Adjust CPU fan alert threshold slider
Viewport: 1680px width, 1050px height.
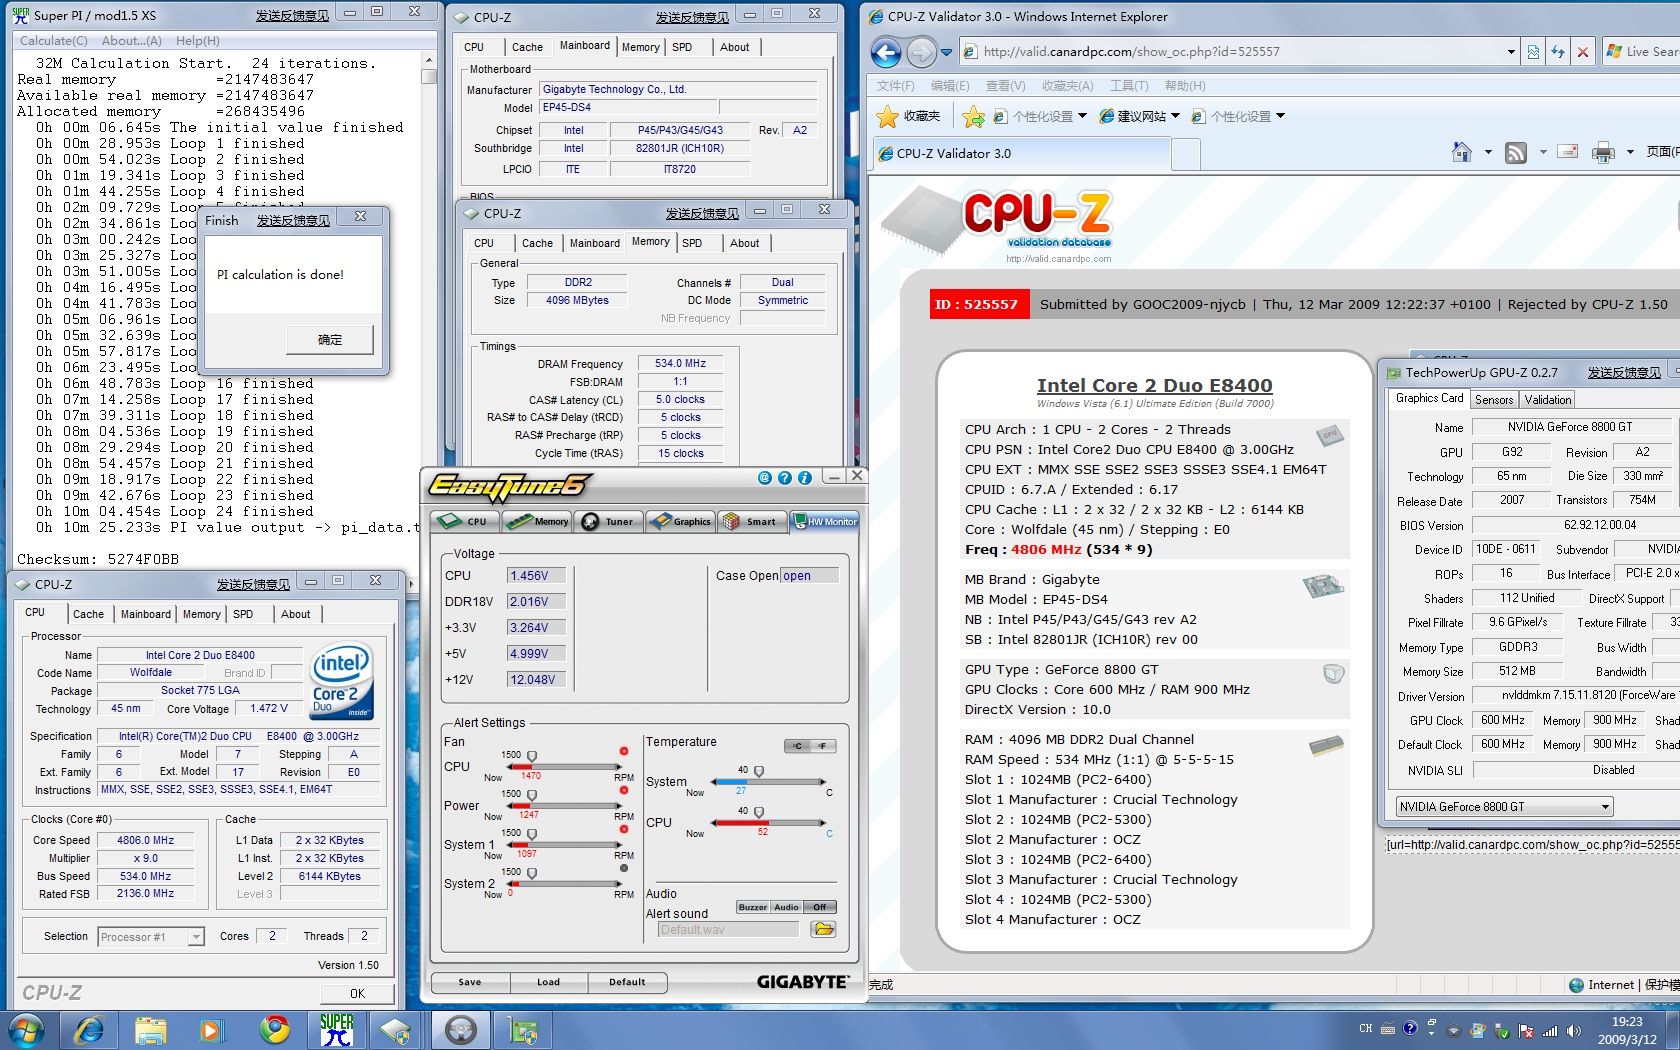click(x=532, y=756)
